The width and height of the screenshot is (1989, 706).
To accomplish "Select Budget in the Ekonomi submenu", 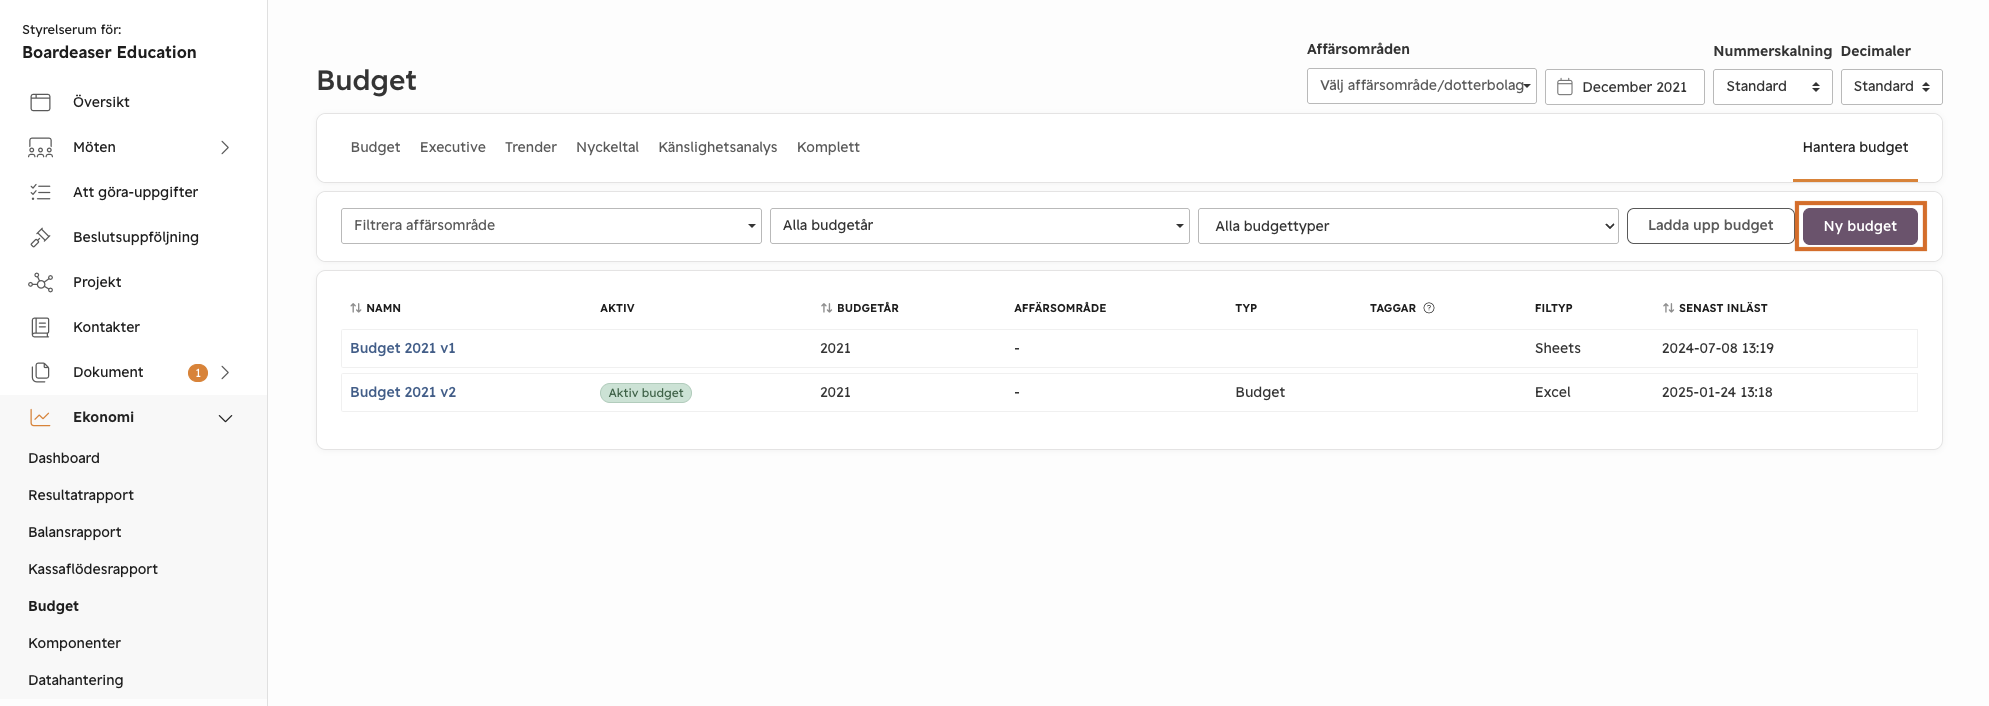I will (x=53, y=606).
